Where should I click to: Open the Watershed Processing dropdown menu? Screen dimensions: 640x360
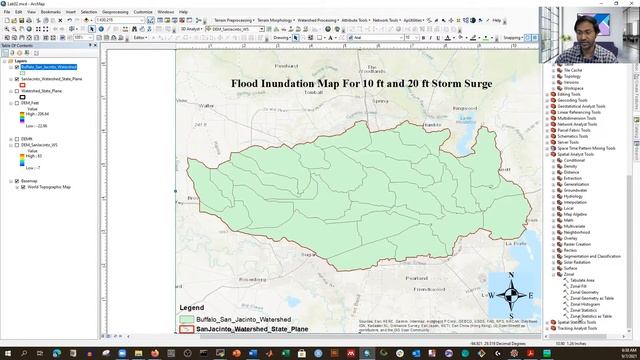[318, 20]
